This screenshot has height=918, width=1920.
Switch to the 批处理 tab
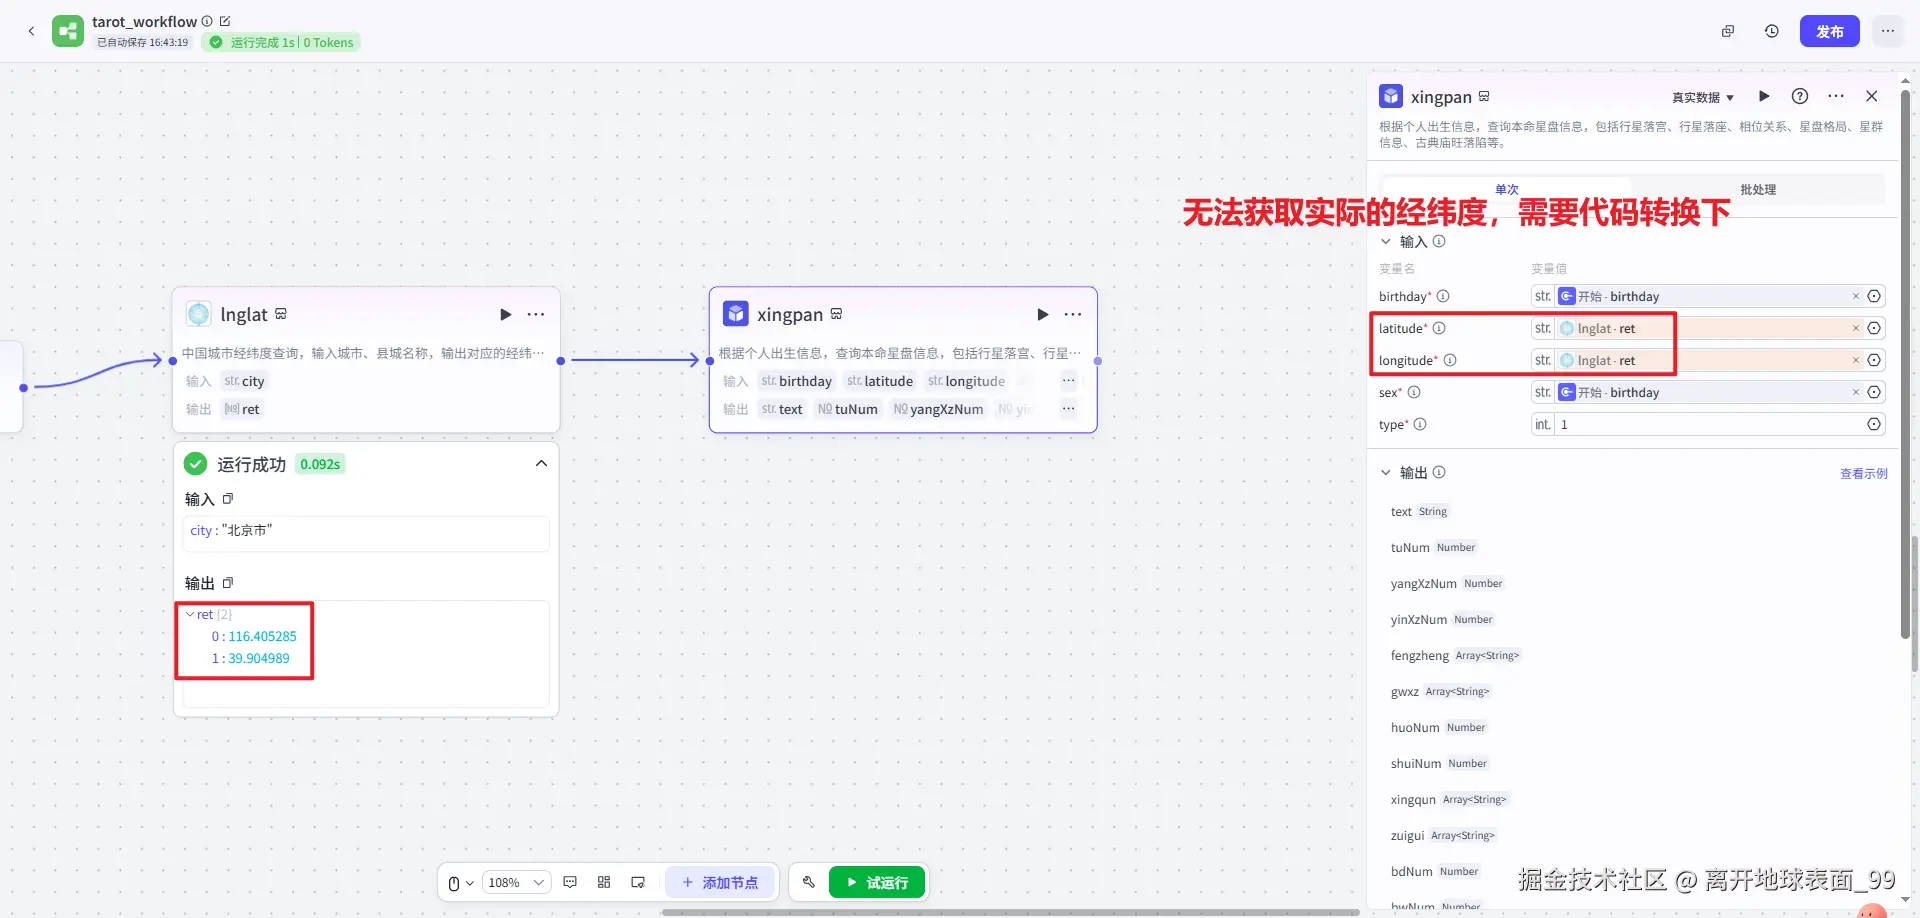coord(1758,189)
